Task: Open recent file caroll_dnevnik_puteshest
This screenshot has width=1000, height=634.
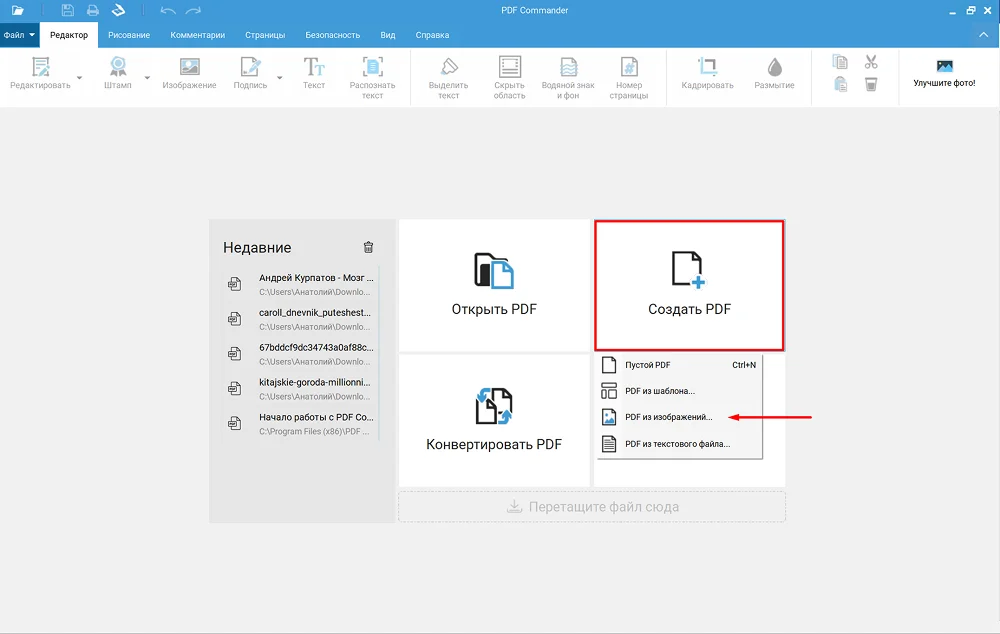Action: tap(300, 320)
